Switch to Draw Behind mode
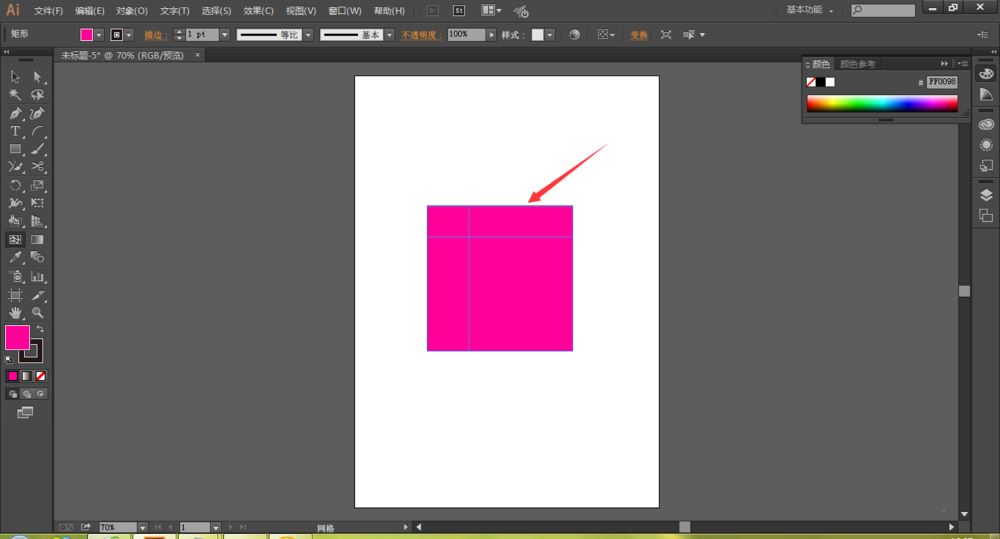 tap(27, 394)
